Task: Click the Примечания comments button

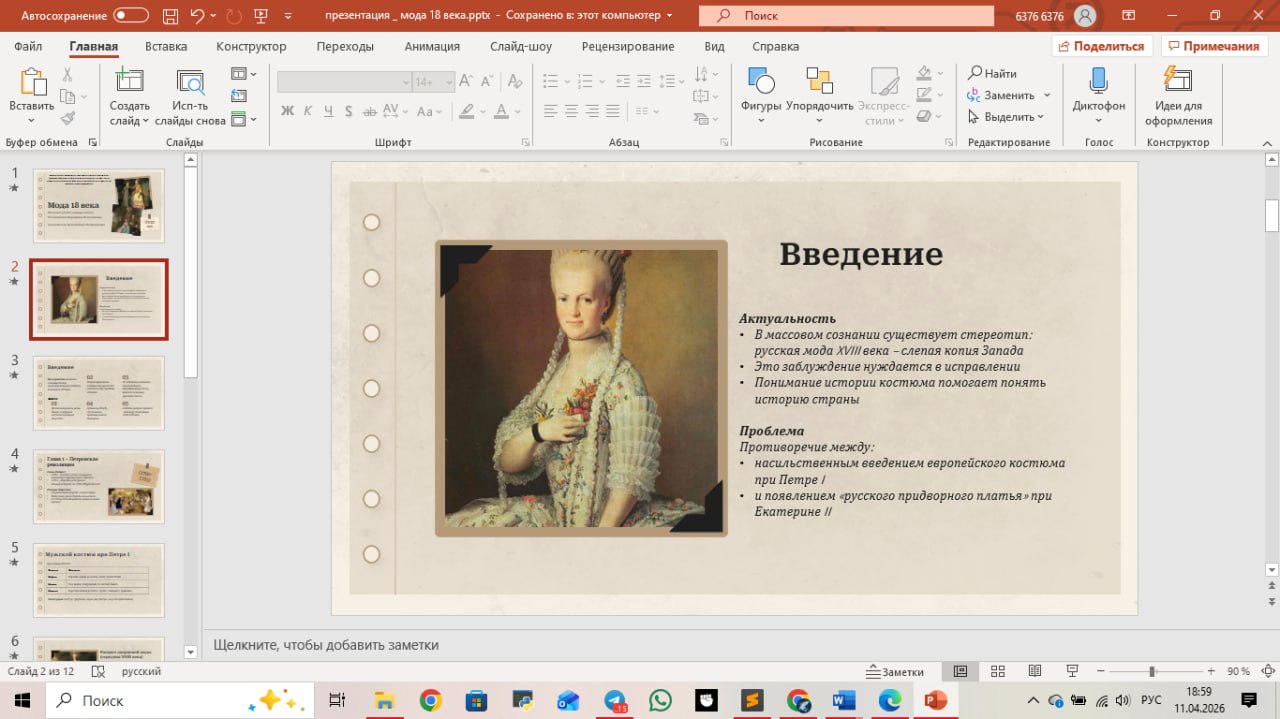Action: pos(1214,46)
